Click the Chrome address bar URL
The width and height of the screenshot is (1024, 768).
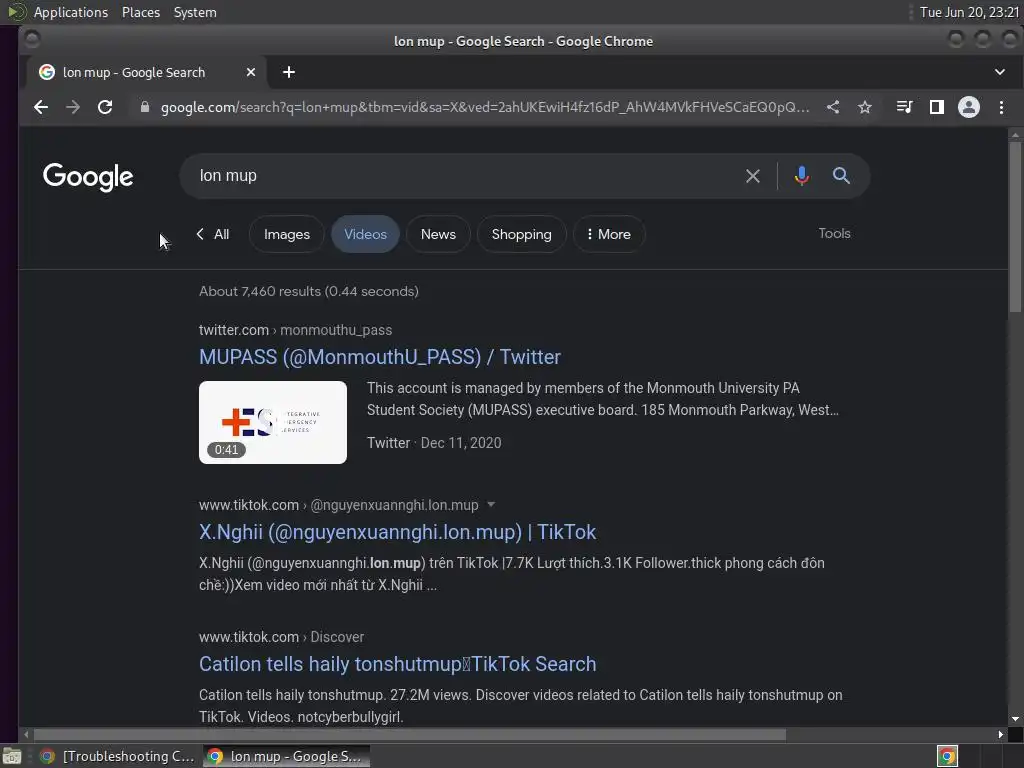click(485, 107)
